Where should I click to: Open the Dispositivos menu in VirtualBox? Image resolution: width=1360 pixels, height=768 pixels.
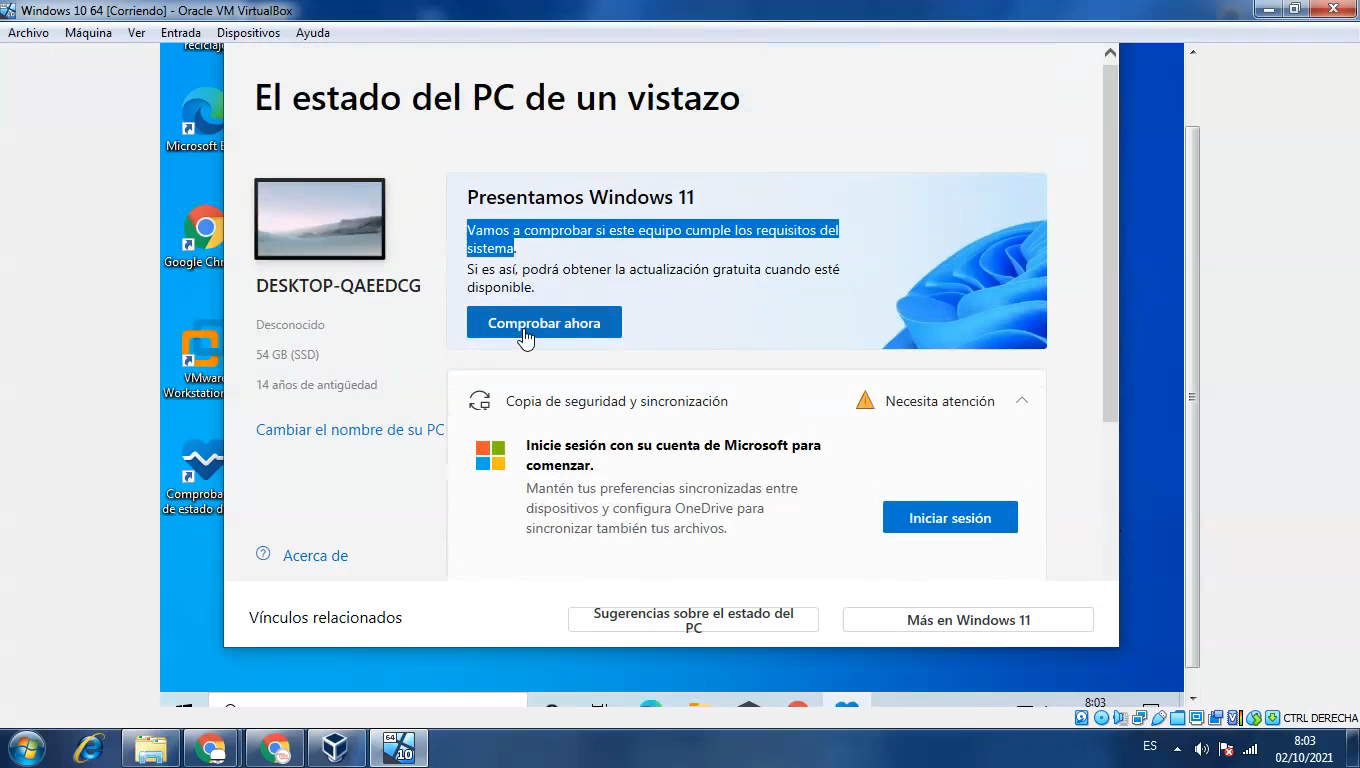tap(248, 32)
